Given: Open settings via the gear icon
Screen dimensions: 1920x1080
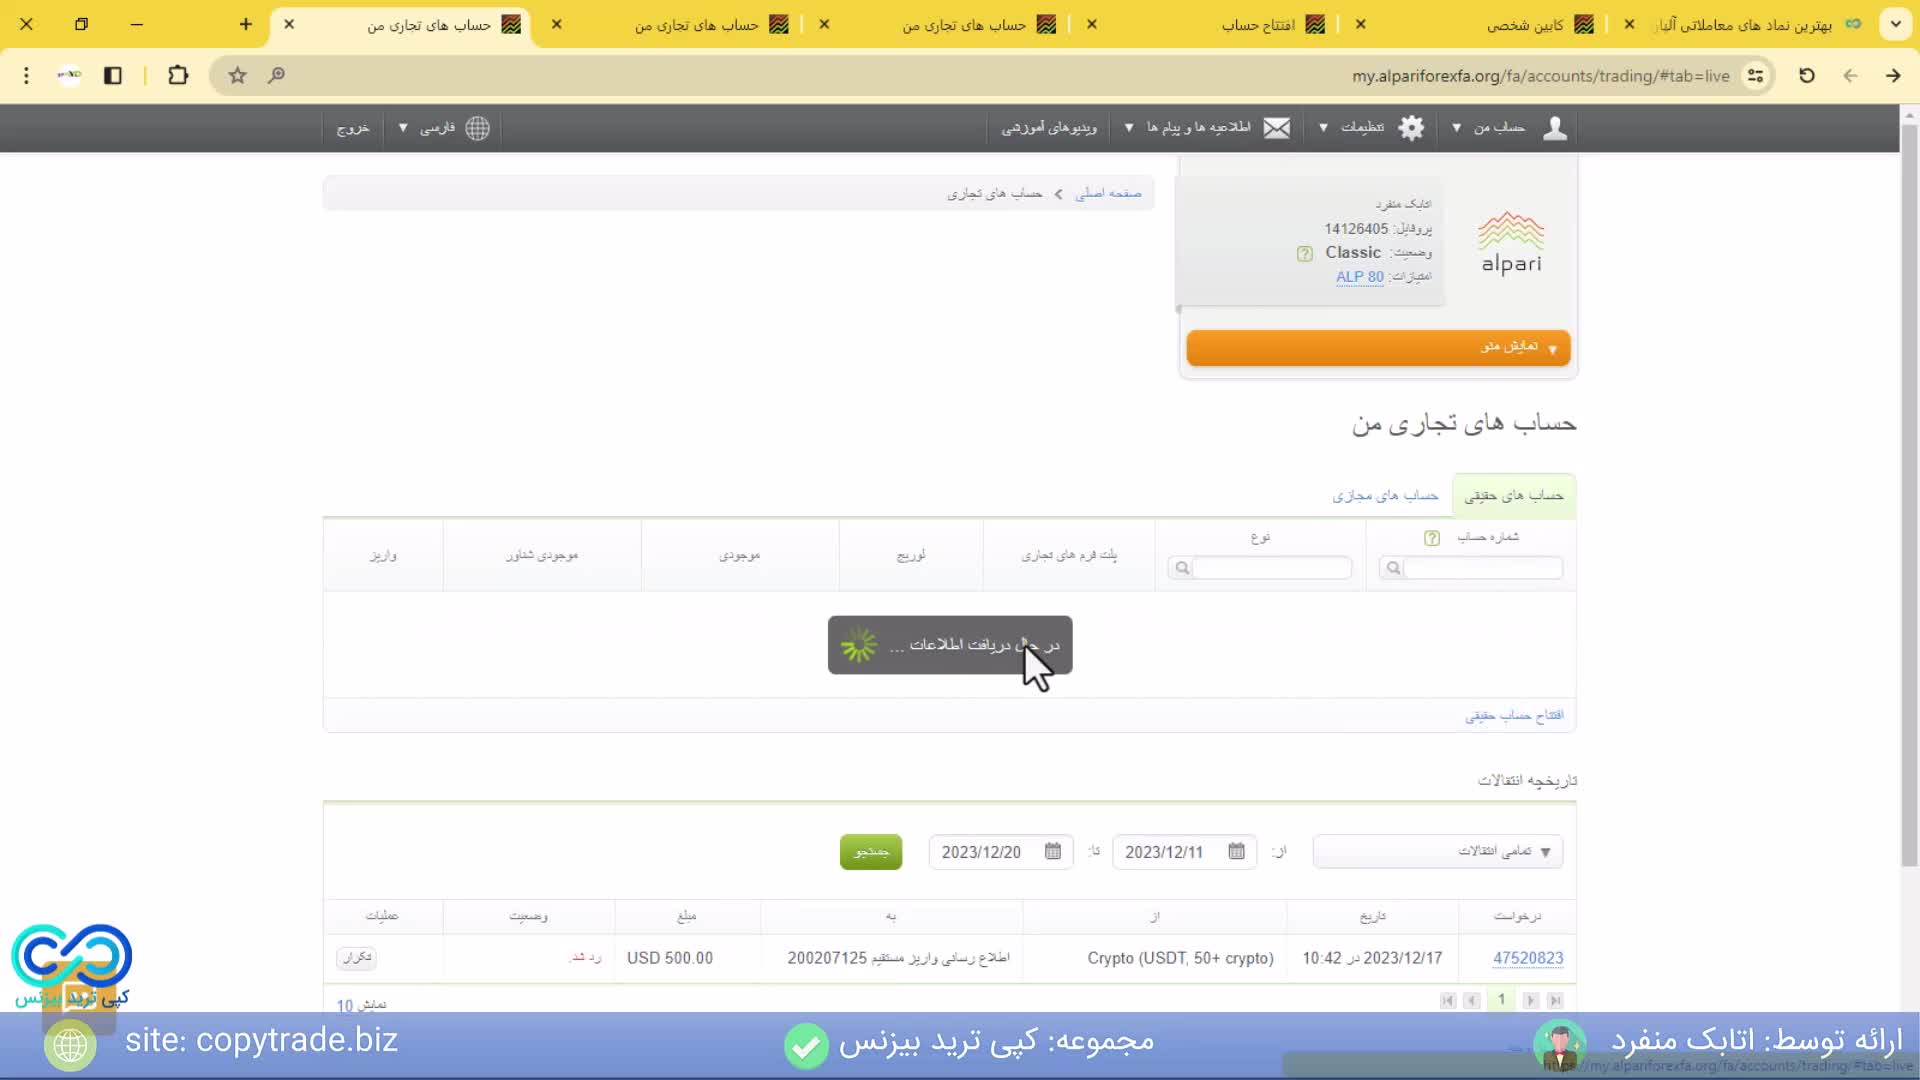Looking at the screenshot, I should click(1411, 127).
